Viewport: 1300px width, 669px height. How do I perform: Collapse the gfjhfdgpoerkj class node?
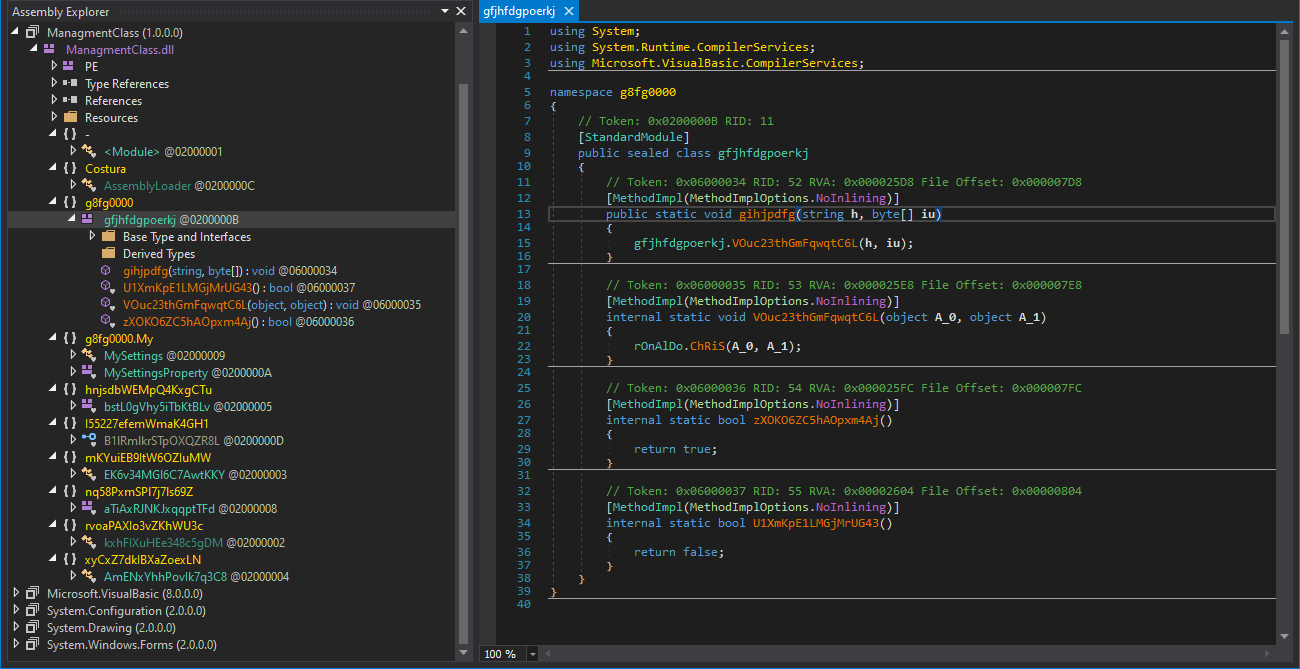[73, 220]
